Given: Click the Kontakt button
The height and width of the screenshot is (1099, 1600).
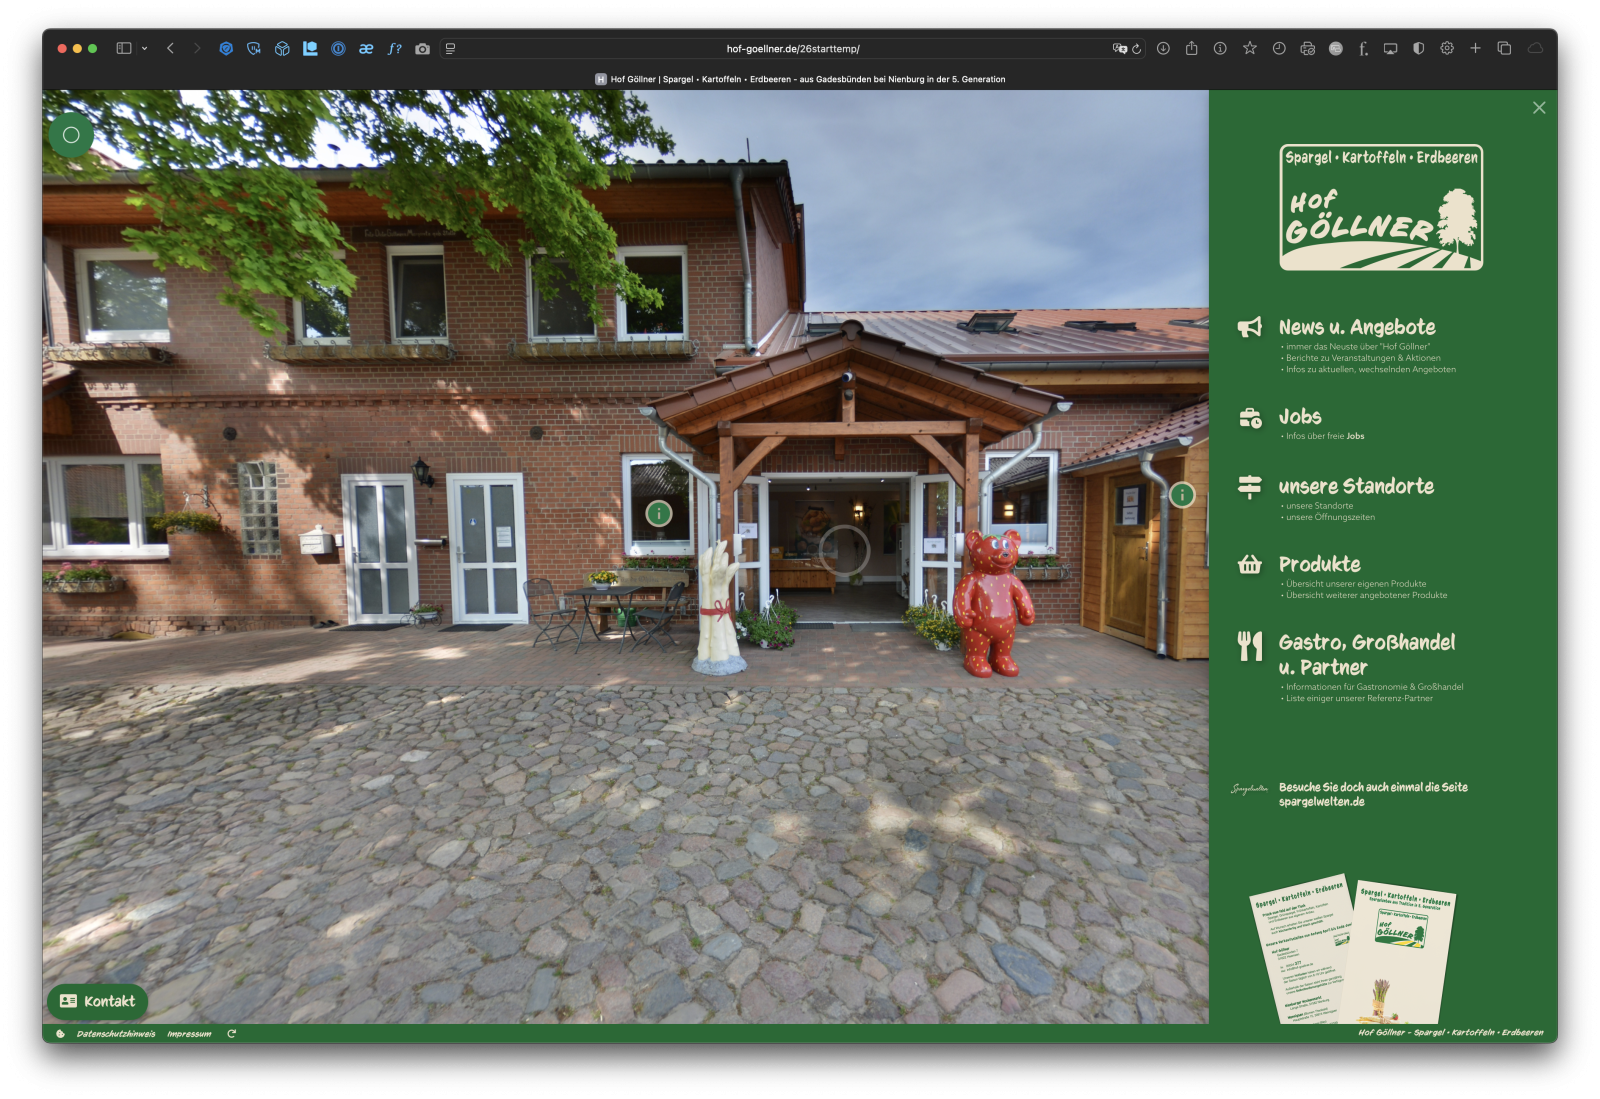Looking at the screenshot, I should (x=98, y=1001).
